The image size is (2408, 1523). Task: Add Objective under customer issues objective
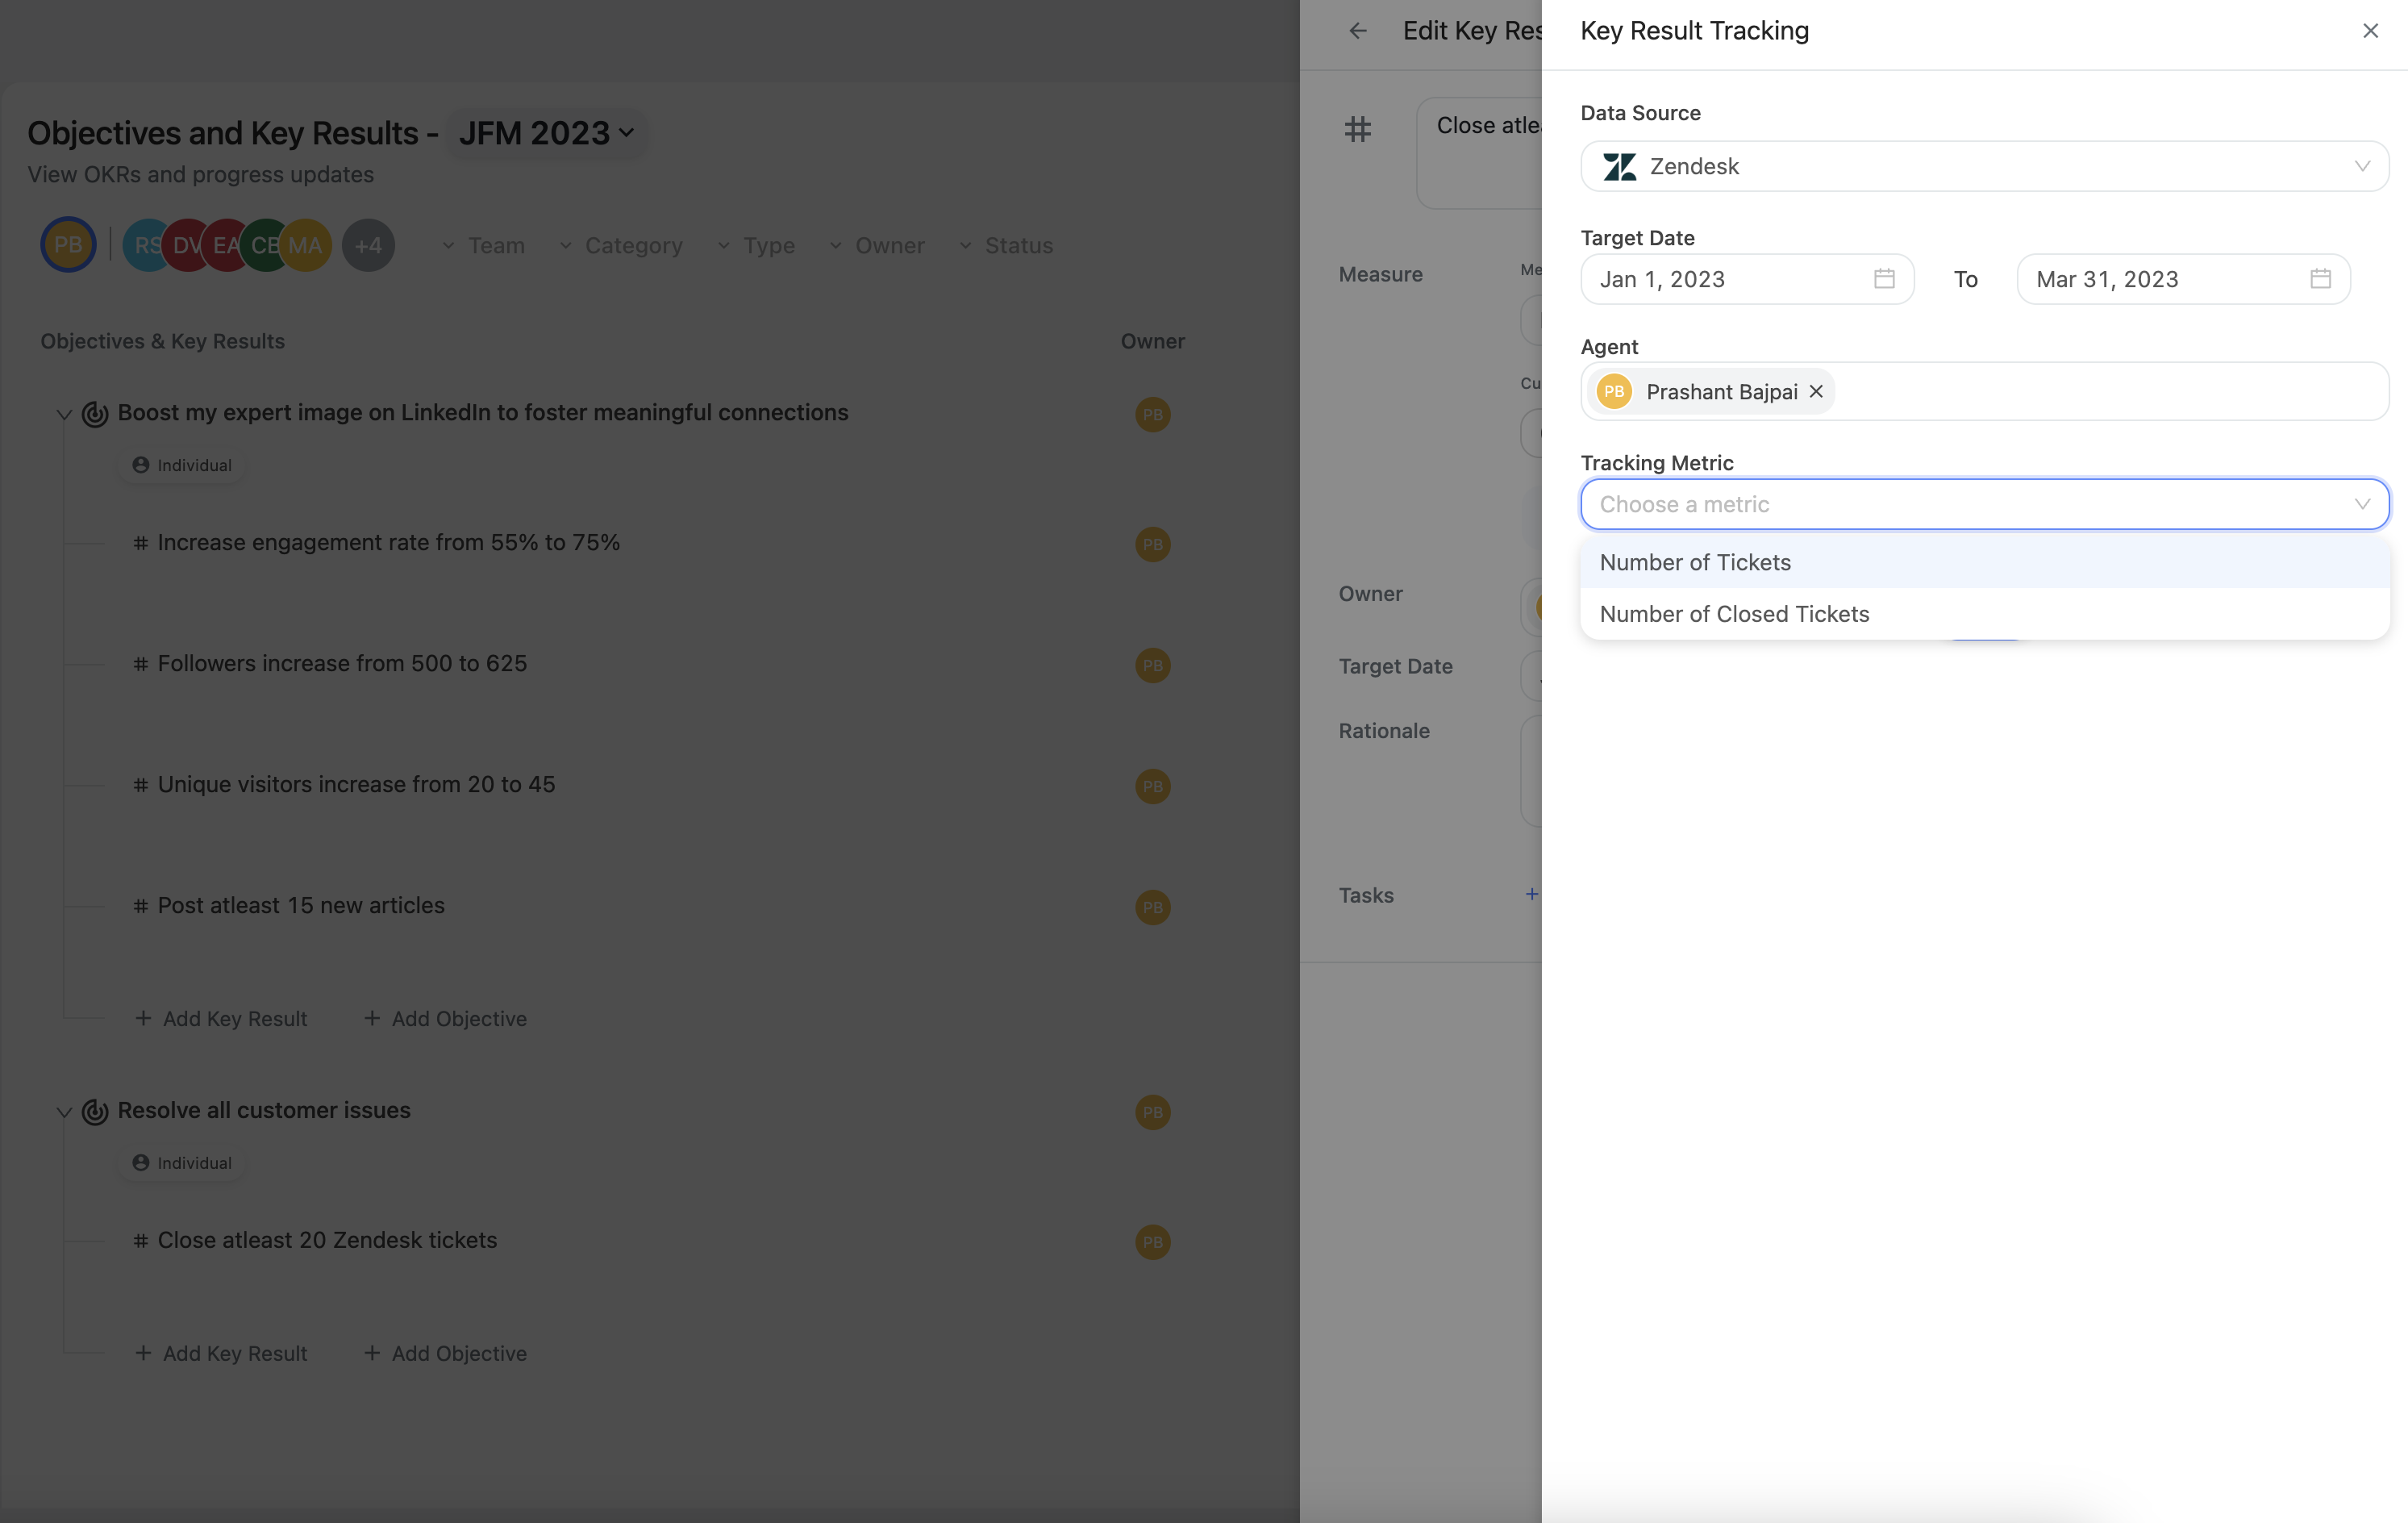coord(445,1354)
